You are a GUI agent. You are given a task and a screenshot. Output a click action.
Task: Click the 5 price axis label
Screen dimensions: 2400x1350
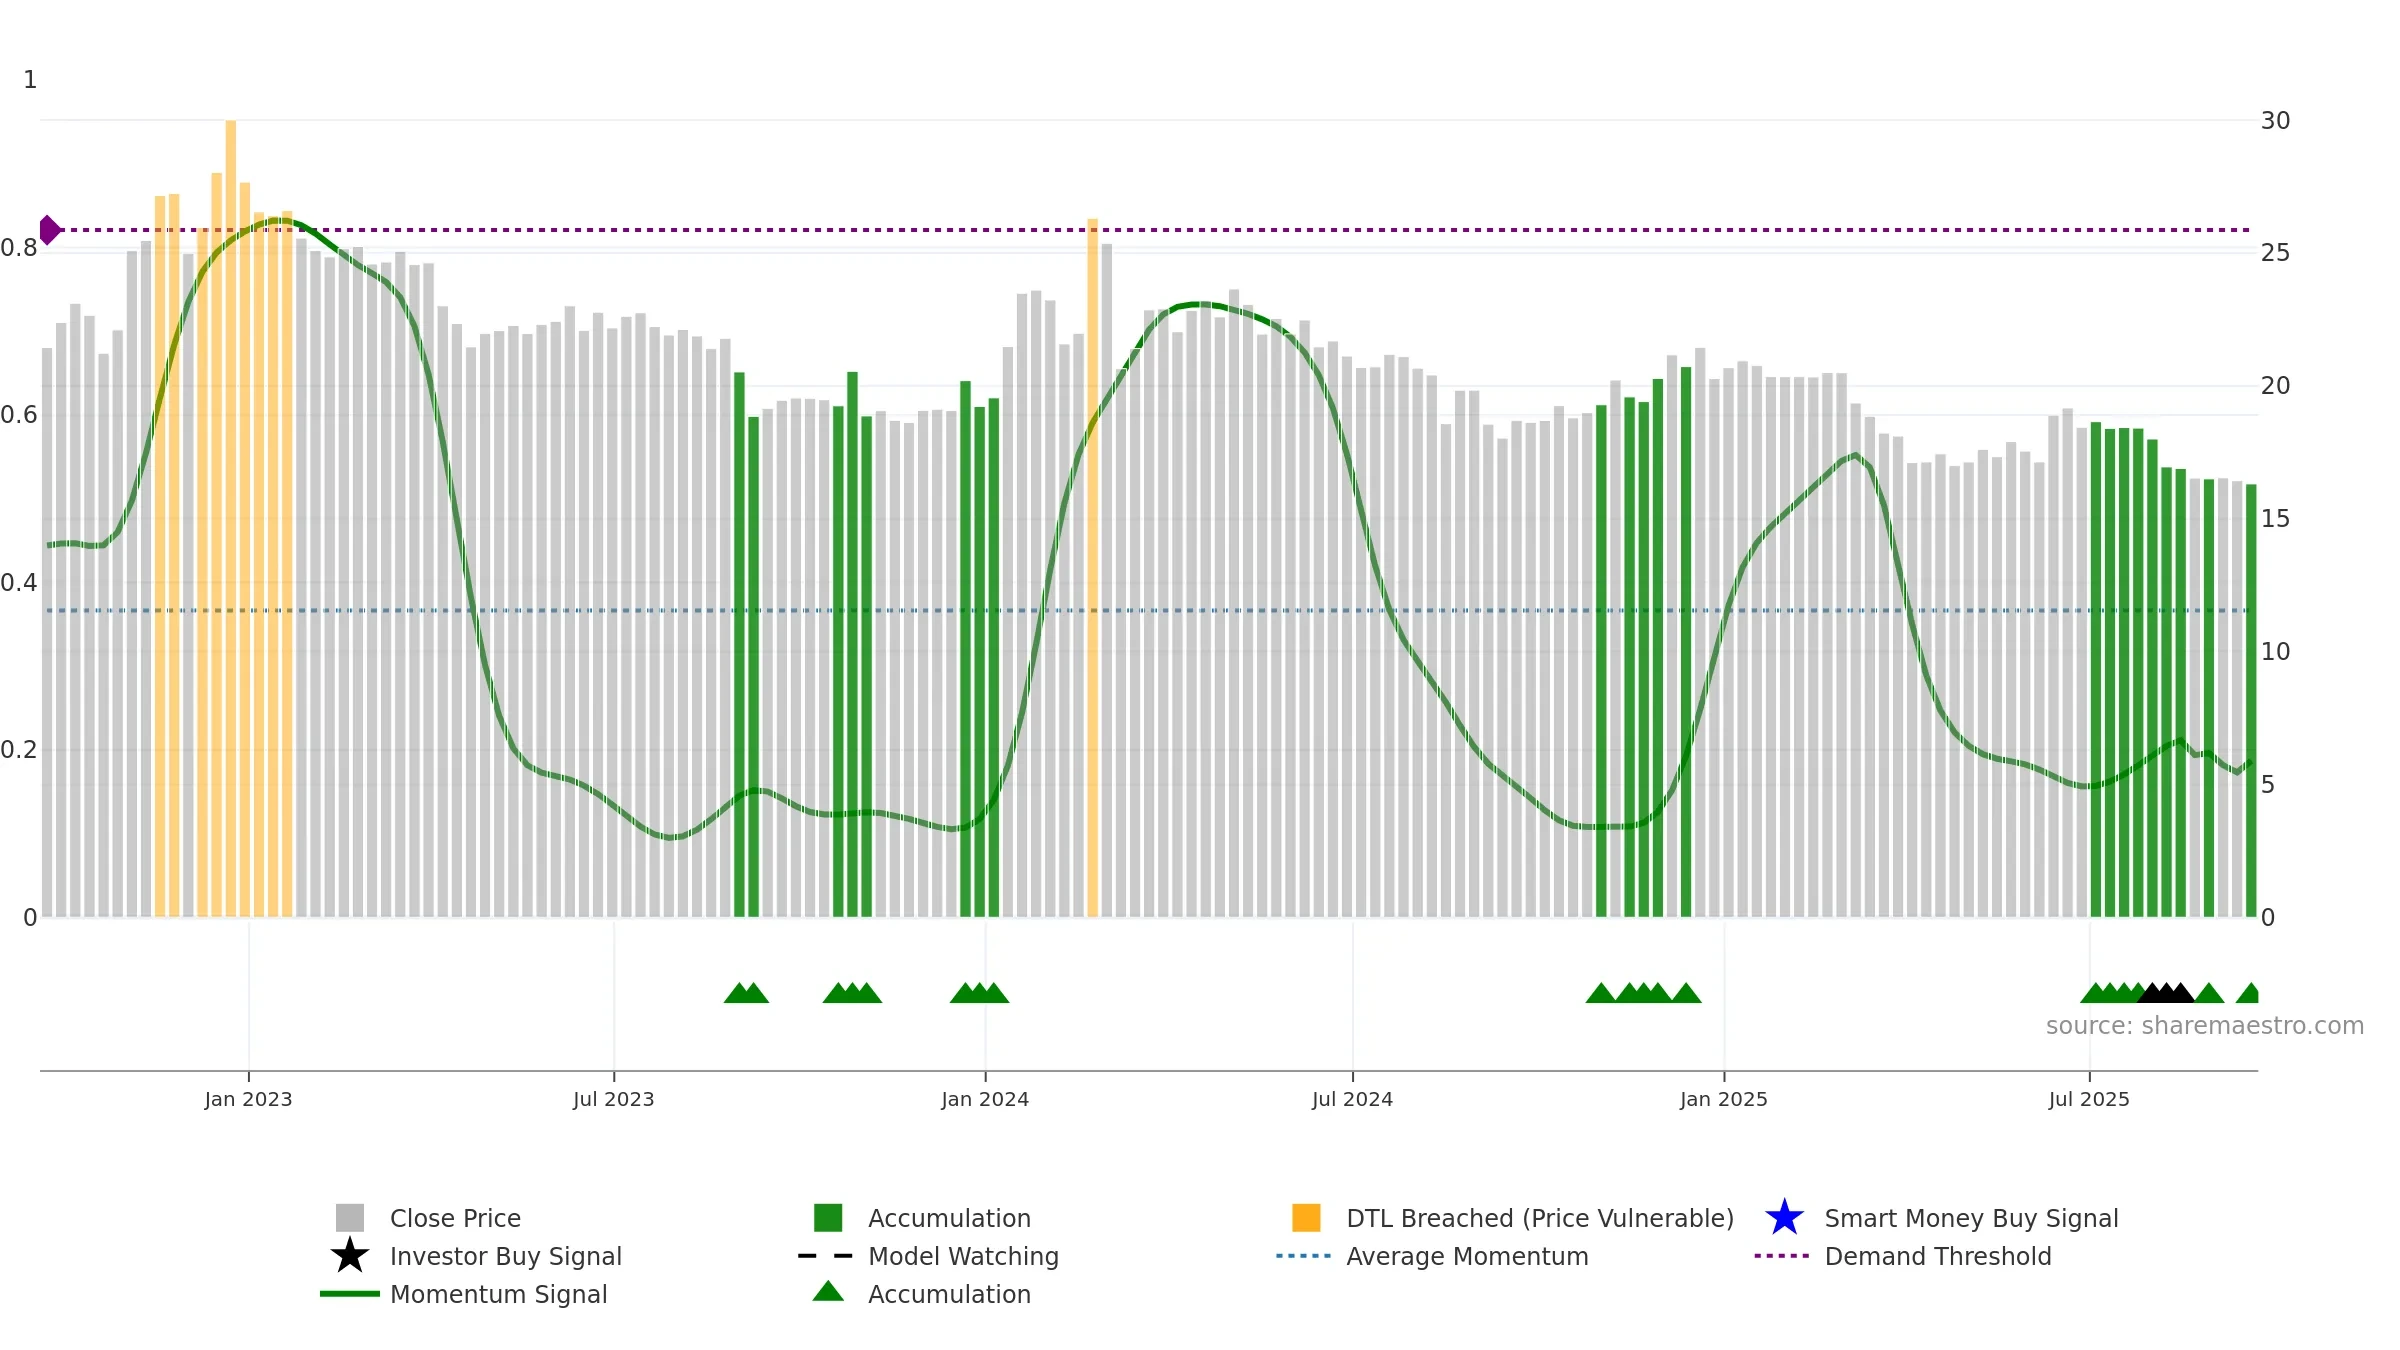[x=2268, y=785]
